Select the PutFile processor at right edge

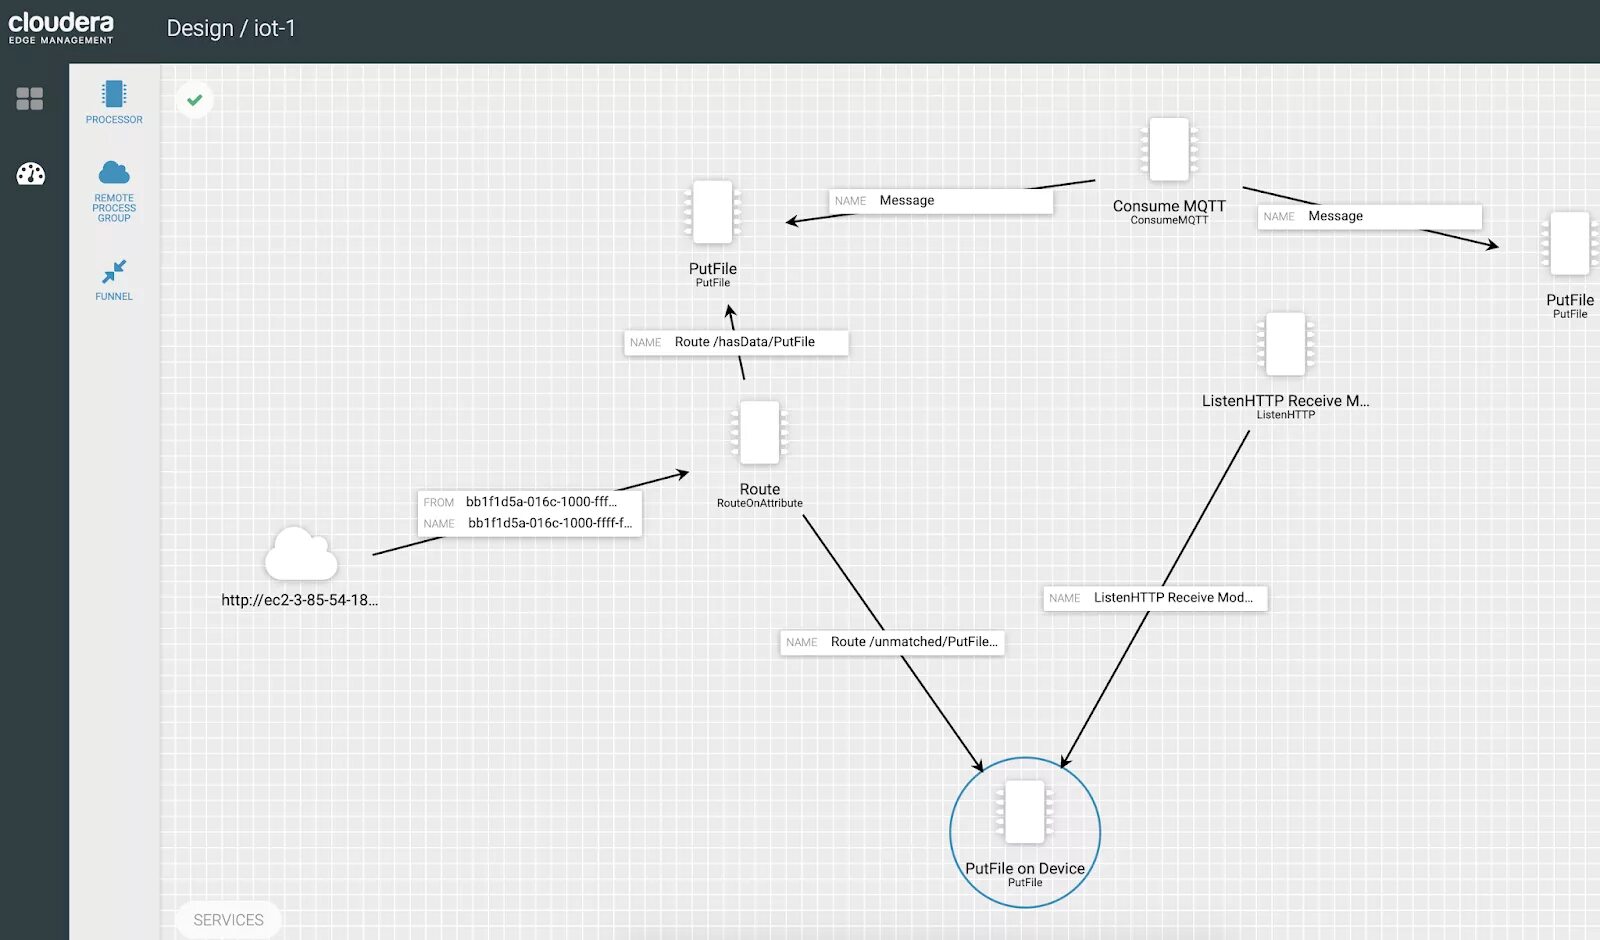(1570, 243)
